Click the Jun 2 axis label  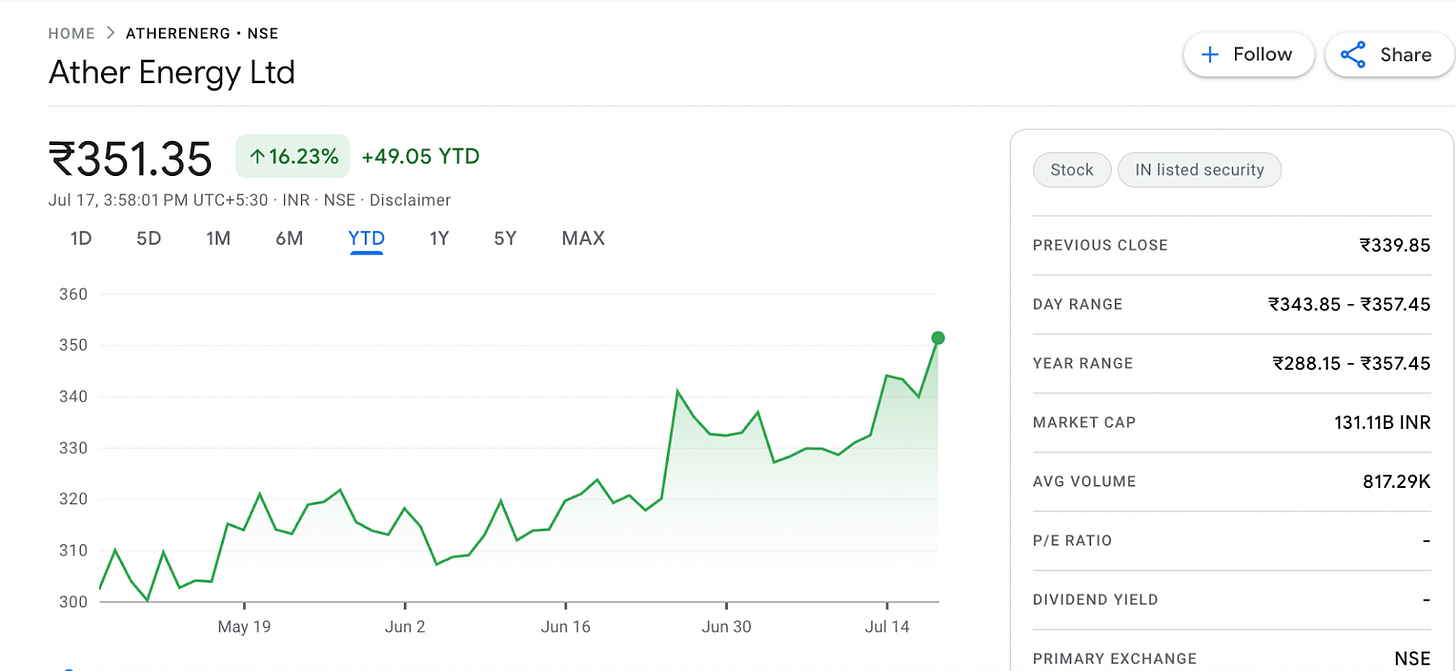coord(405,627)
